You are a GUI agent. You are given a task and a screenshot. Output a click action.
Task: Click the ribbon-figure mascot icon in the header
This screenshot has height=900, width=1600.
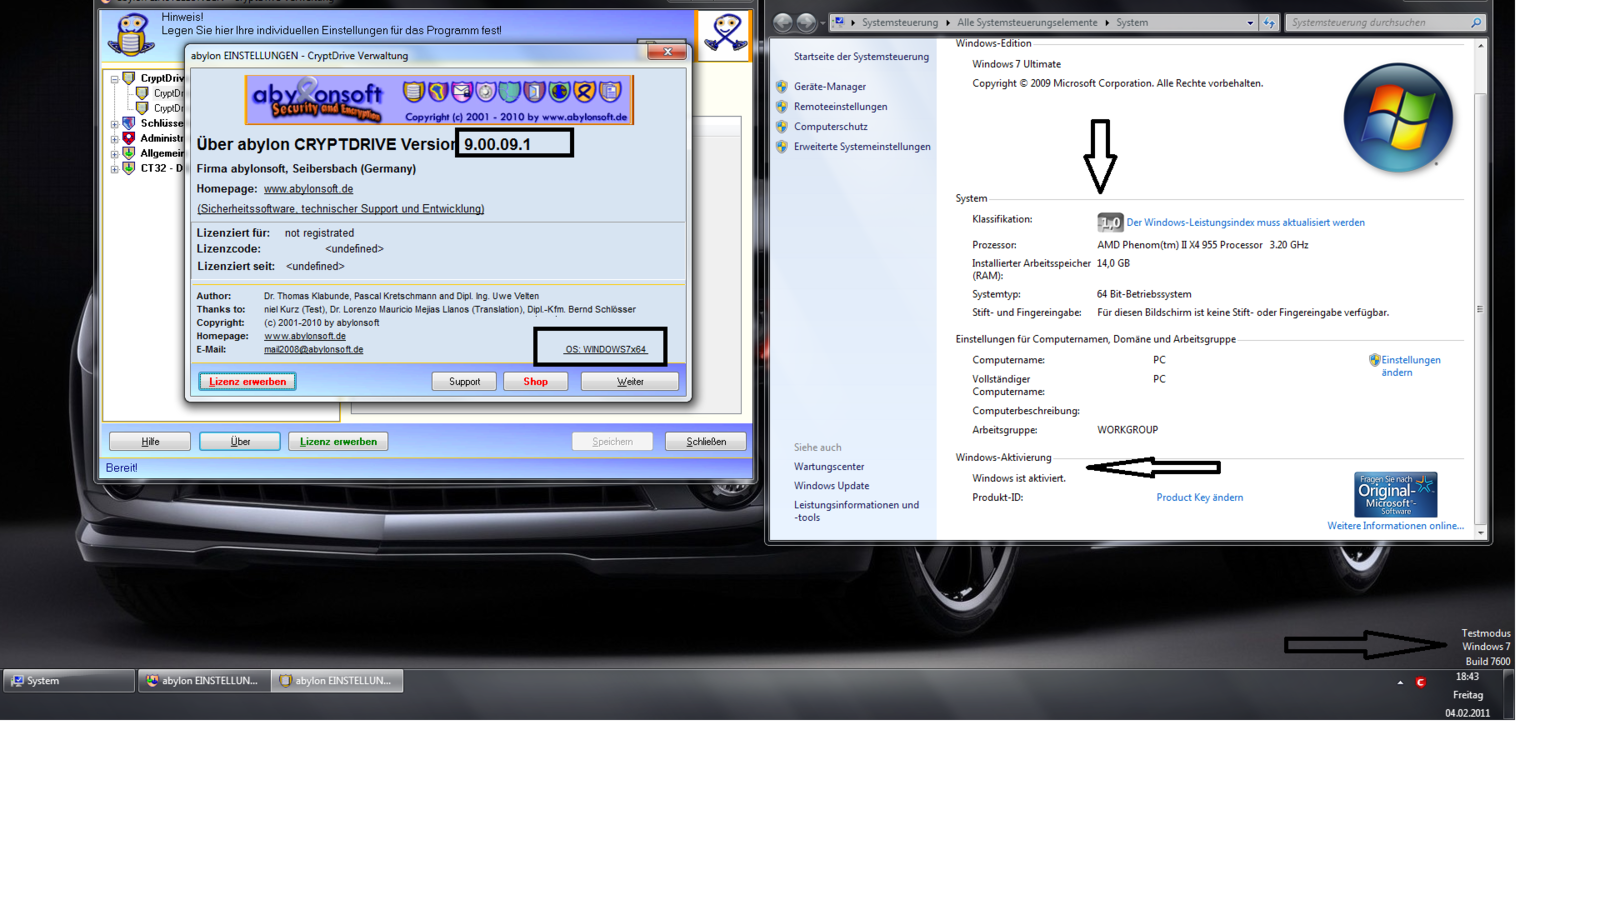coord(724,33)
